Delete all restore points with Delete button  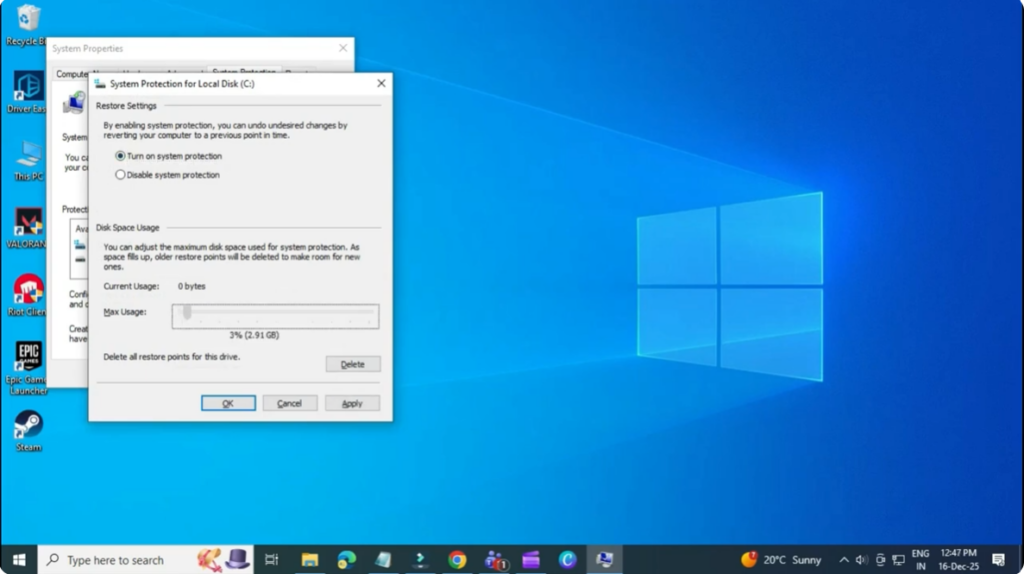click(353, 364)
